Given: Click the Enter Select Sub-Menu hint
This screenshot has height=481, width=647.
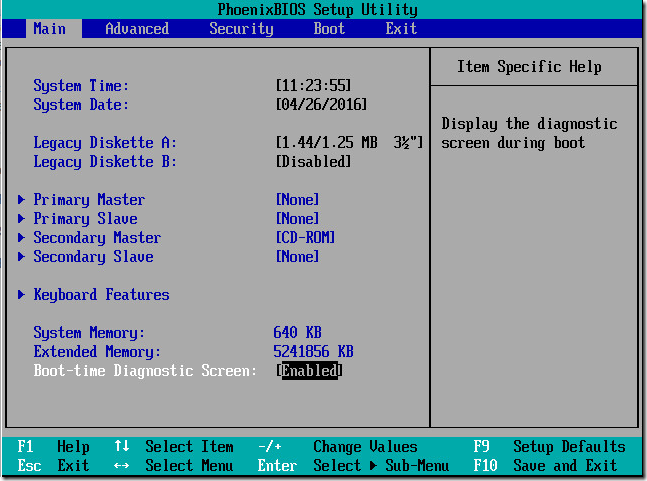Looking at the screenshot, I should pos(353,465).
